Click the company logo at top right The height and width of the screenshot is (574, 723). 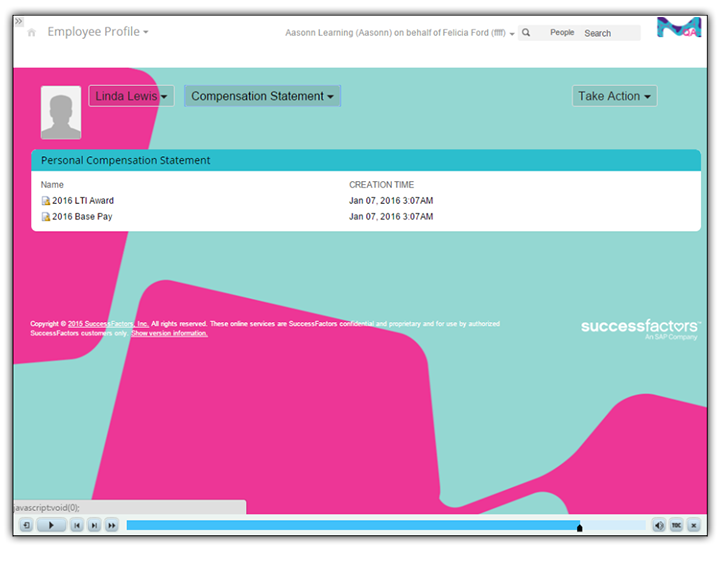pos(678,28)
